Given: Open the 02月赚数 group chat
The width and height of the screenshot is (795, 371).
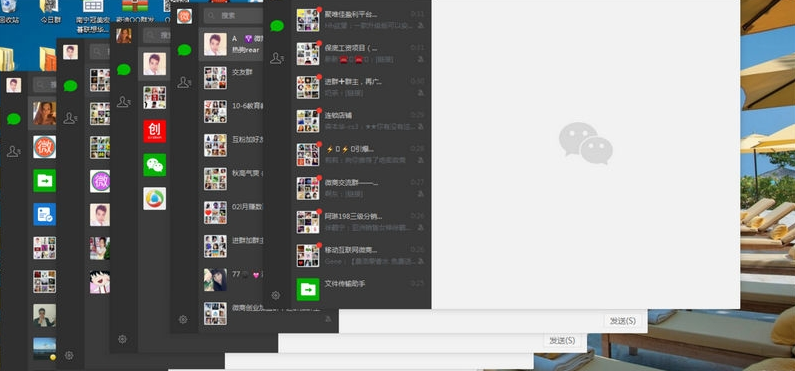Looking at the screenshot, I should click(x=231, y=212).
